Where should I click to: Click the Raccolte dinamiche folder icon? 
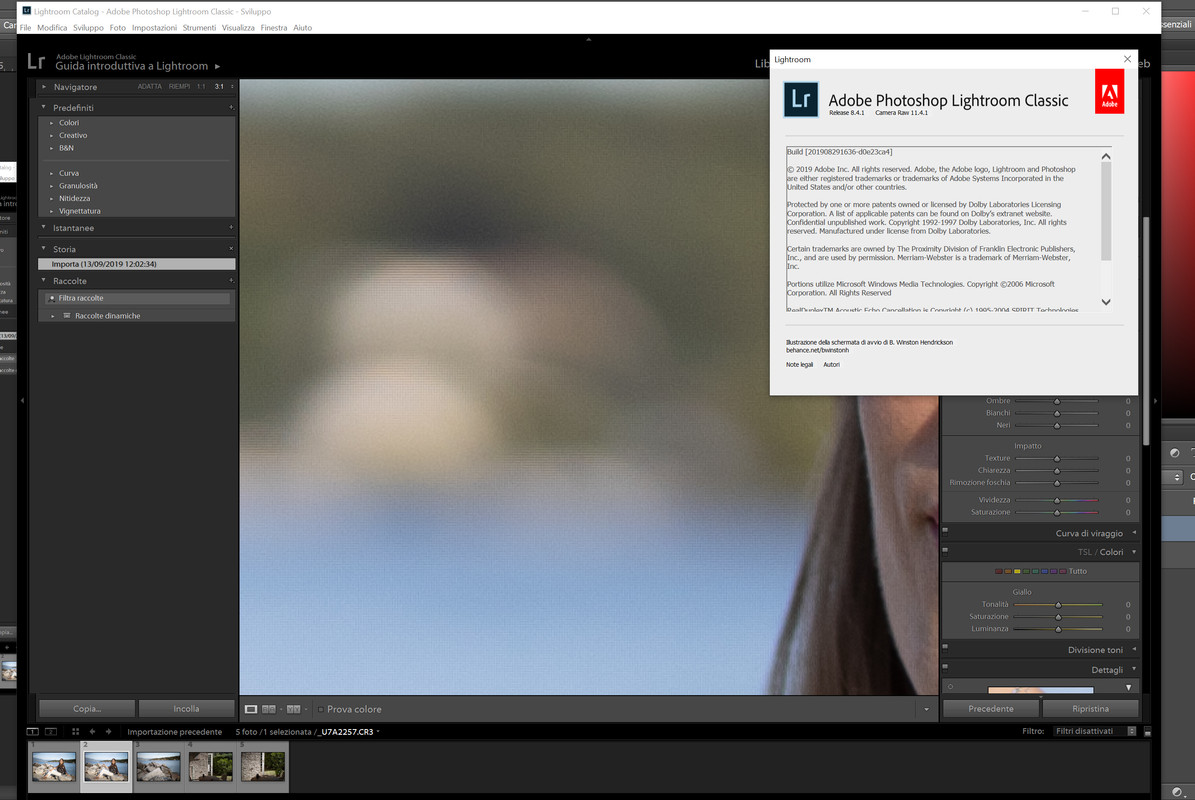coord(67,315)
